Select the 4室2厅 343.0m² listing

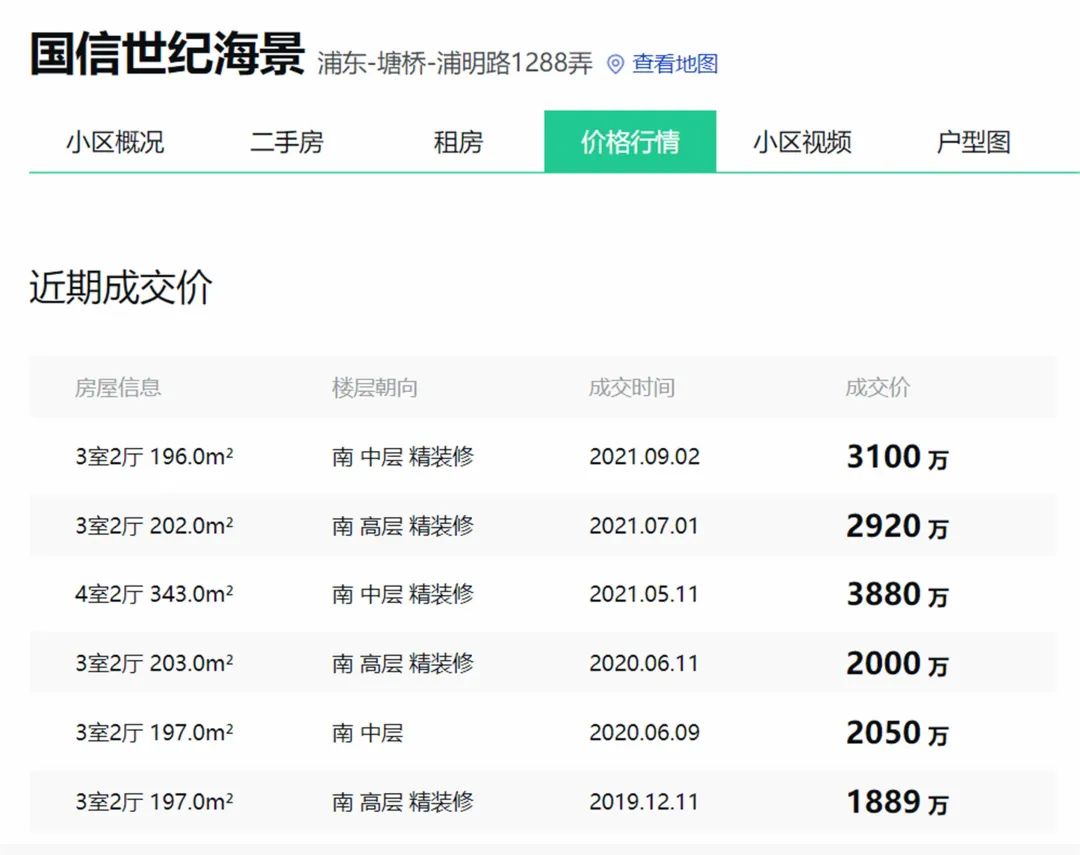pyautogui.click(x=154, y=594)
